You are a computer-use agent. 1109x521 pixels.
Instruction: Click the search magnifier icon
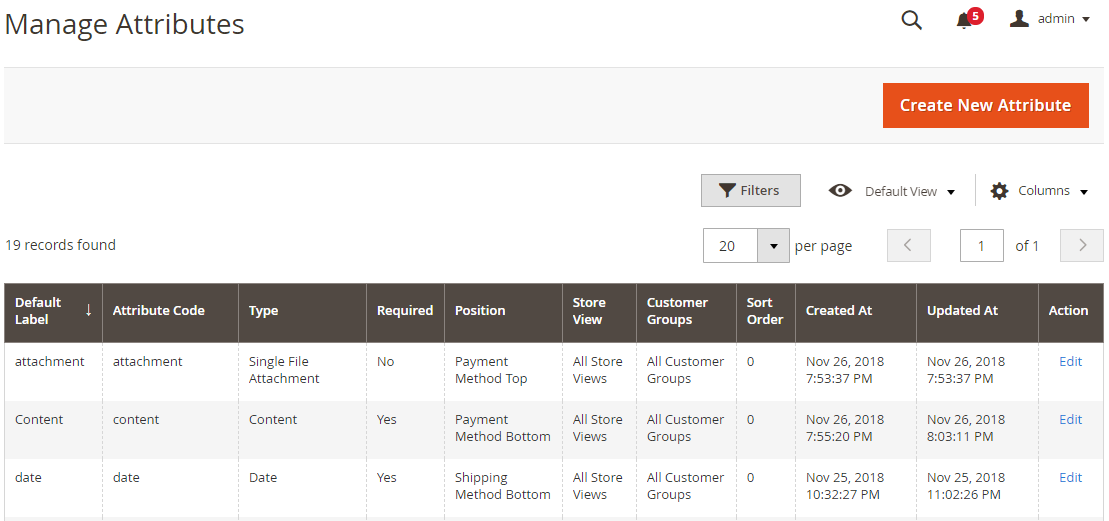tap(911, 20)
